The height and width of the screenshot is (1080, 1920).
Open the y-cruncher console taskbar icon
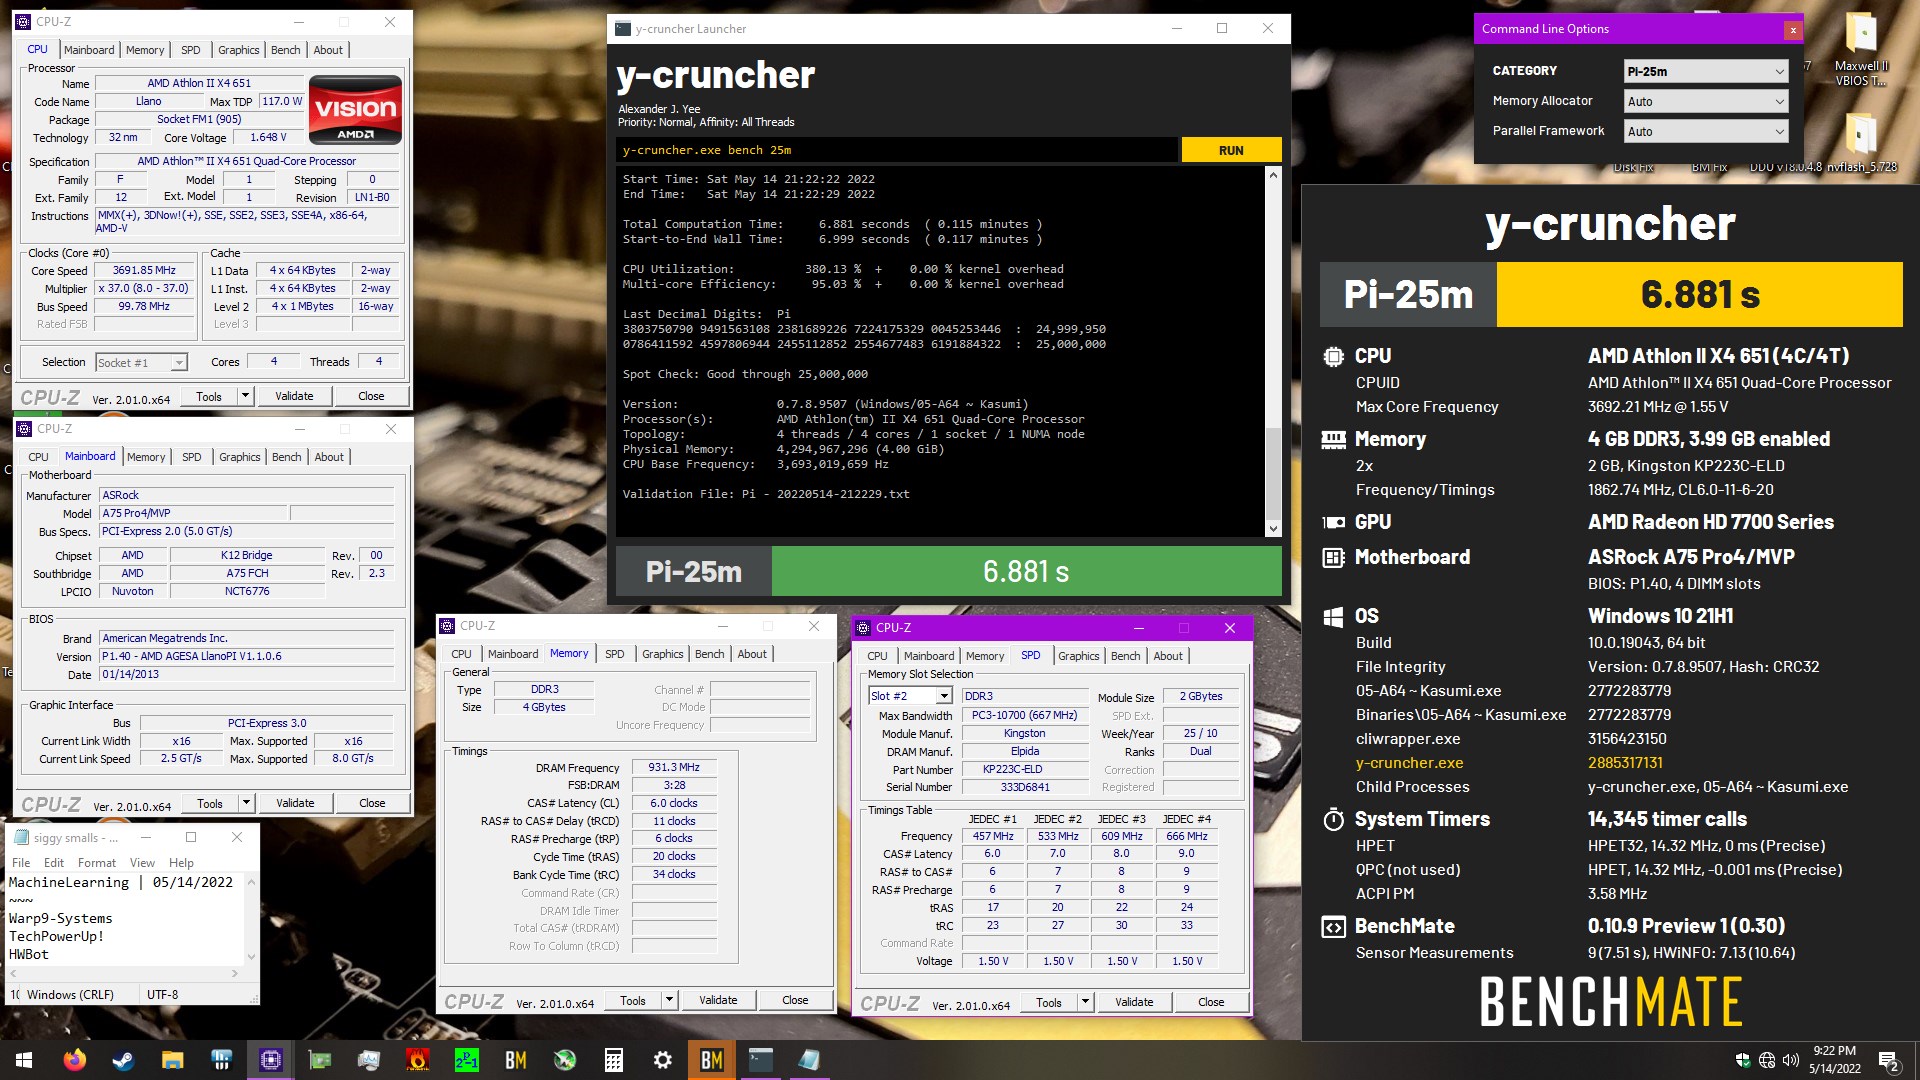point(761,1060)
